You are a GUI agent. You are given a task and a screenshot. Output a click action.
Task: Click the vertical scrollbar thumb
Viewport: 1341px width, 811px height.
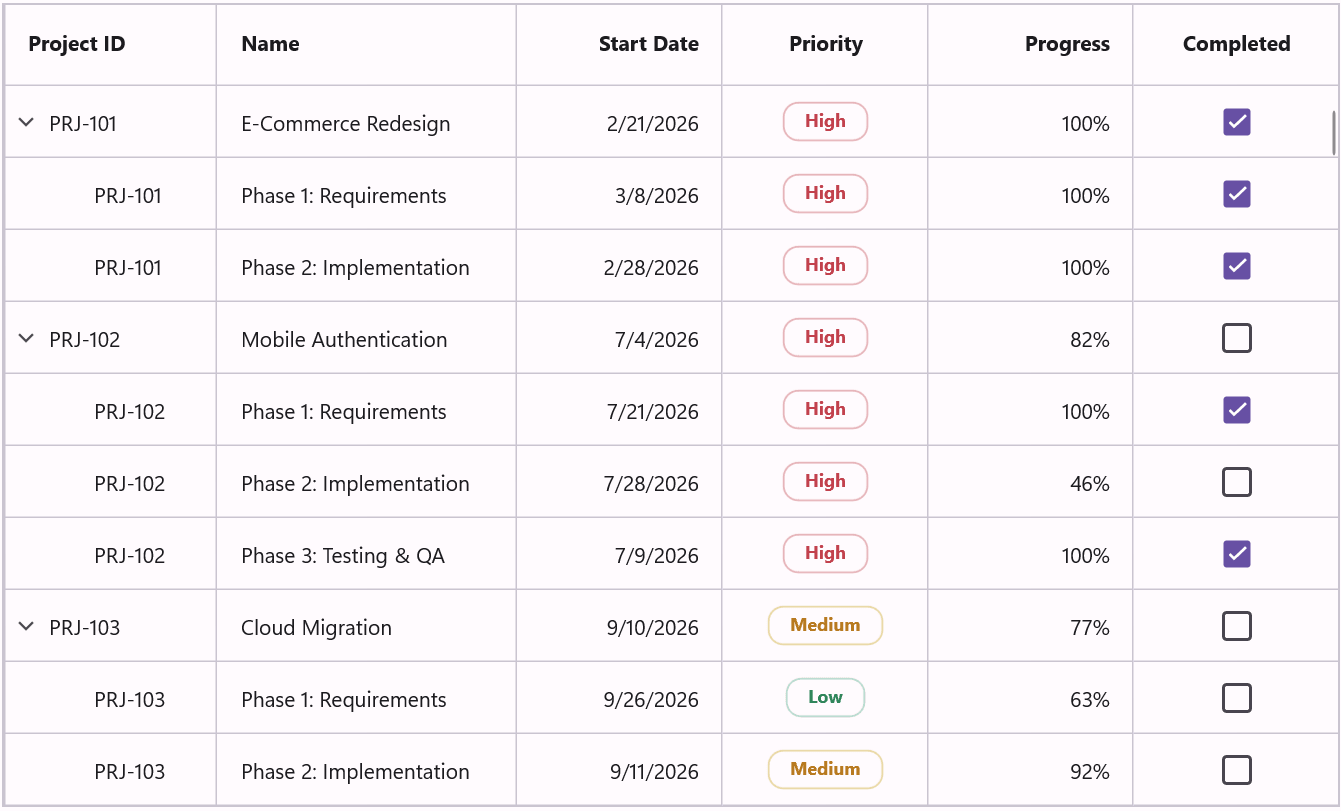[x=1334, y=133]
